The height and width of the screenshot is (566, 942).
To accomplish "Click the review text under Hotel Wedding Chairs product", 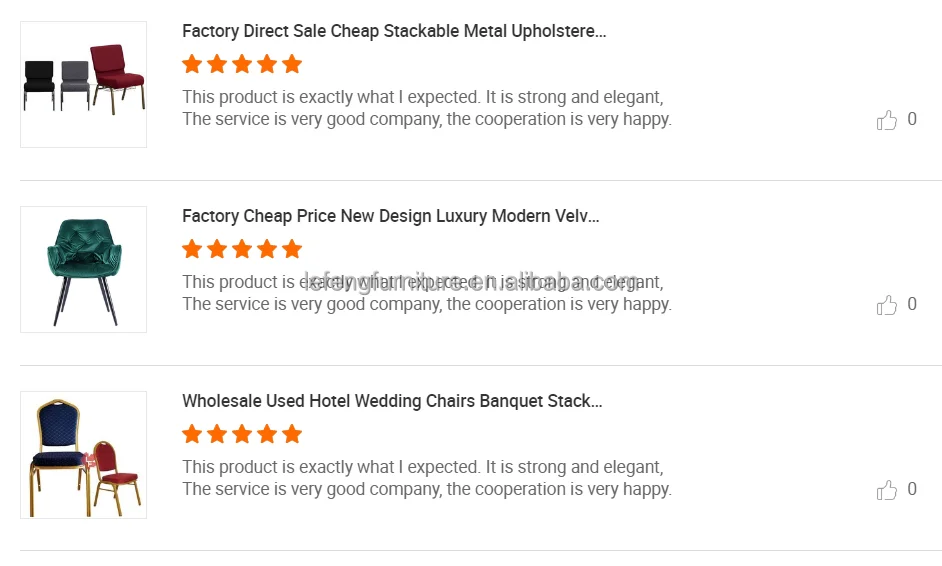I will (x=426, y=478).
